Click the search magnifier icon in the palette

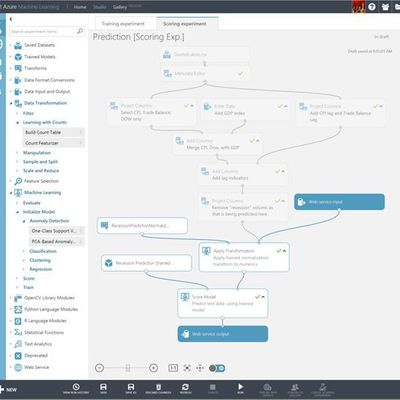pyautogui.click(x=80, y=31)
